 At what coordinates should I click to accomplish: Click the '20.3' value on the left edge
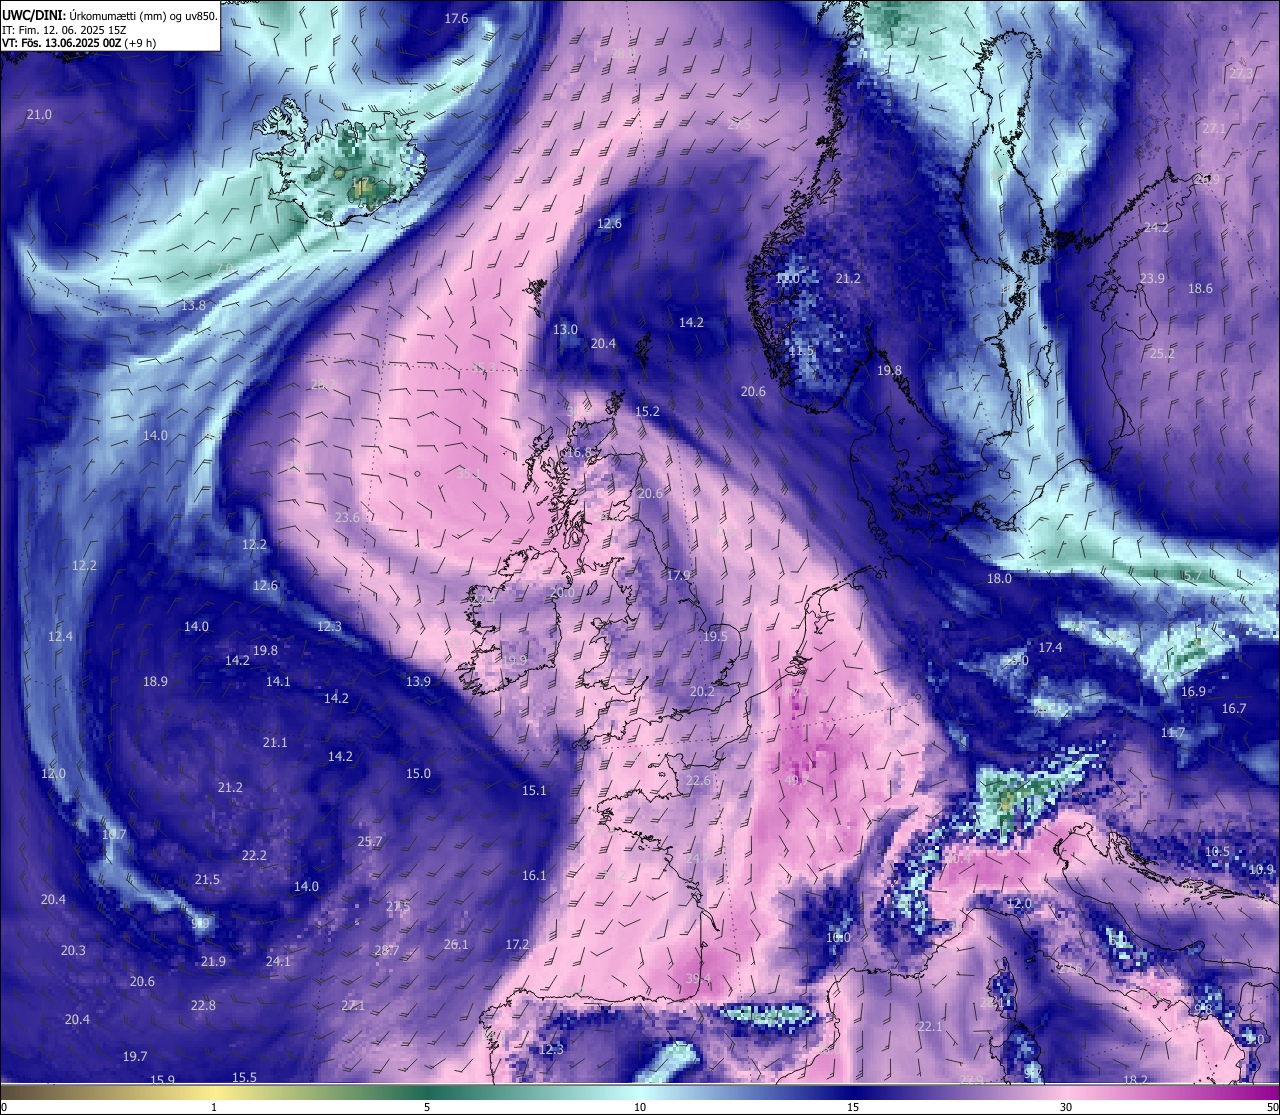click(73, 950)
